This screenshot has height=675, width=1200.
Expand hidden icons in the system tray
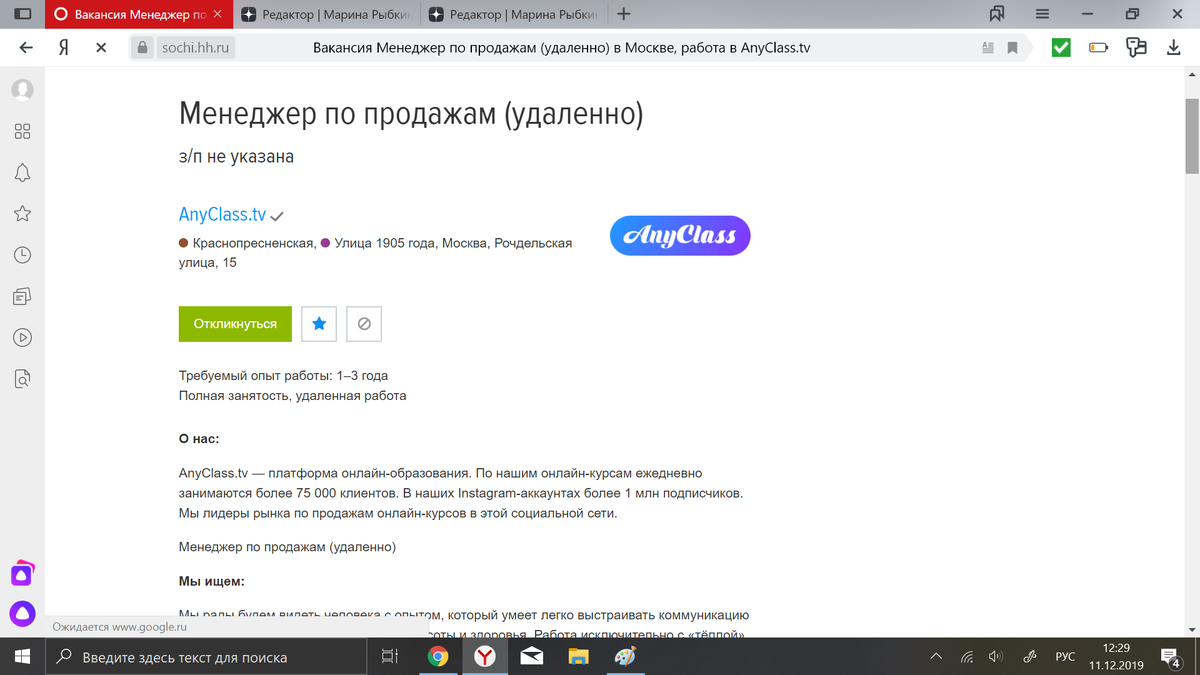click(x=935, y=657)
